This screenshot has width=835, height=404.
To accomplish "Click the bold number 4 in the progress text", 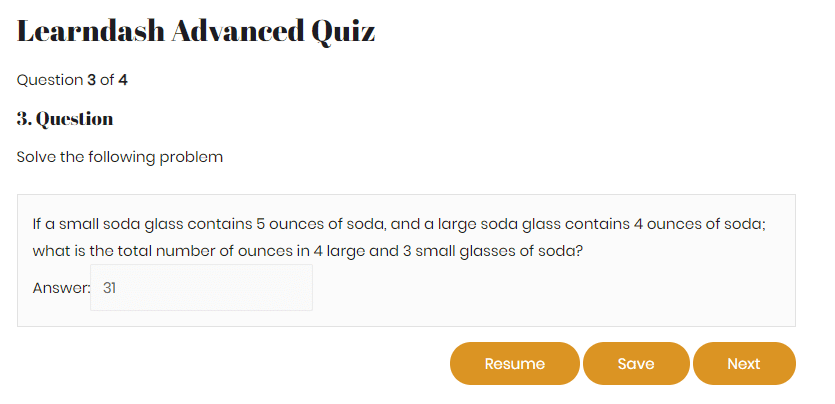I will [123, 80].
